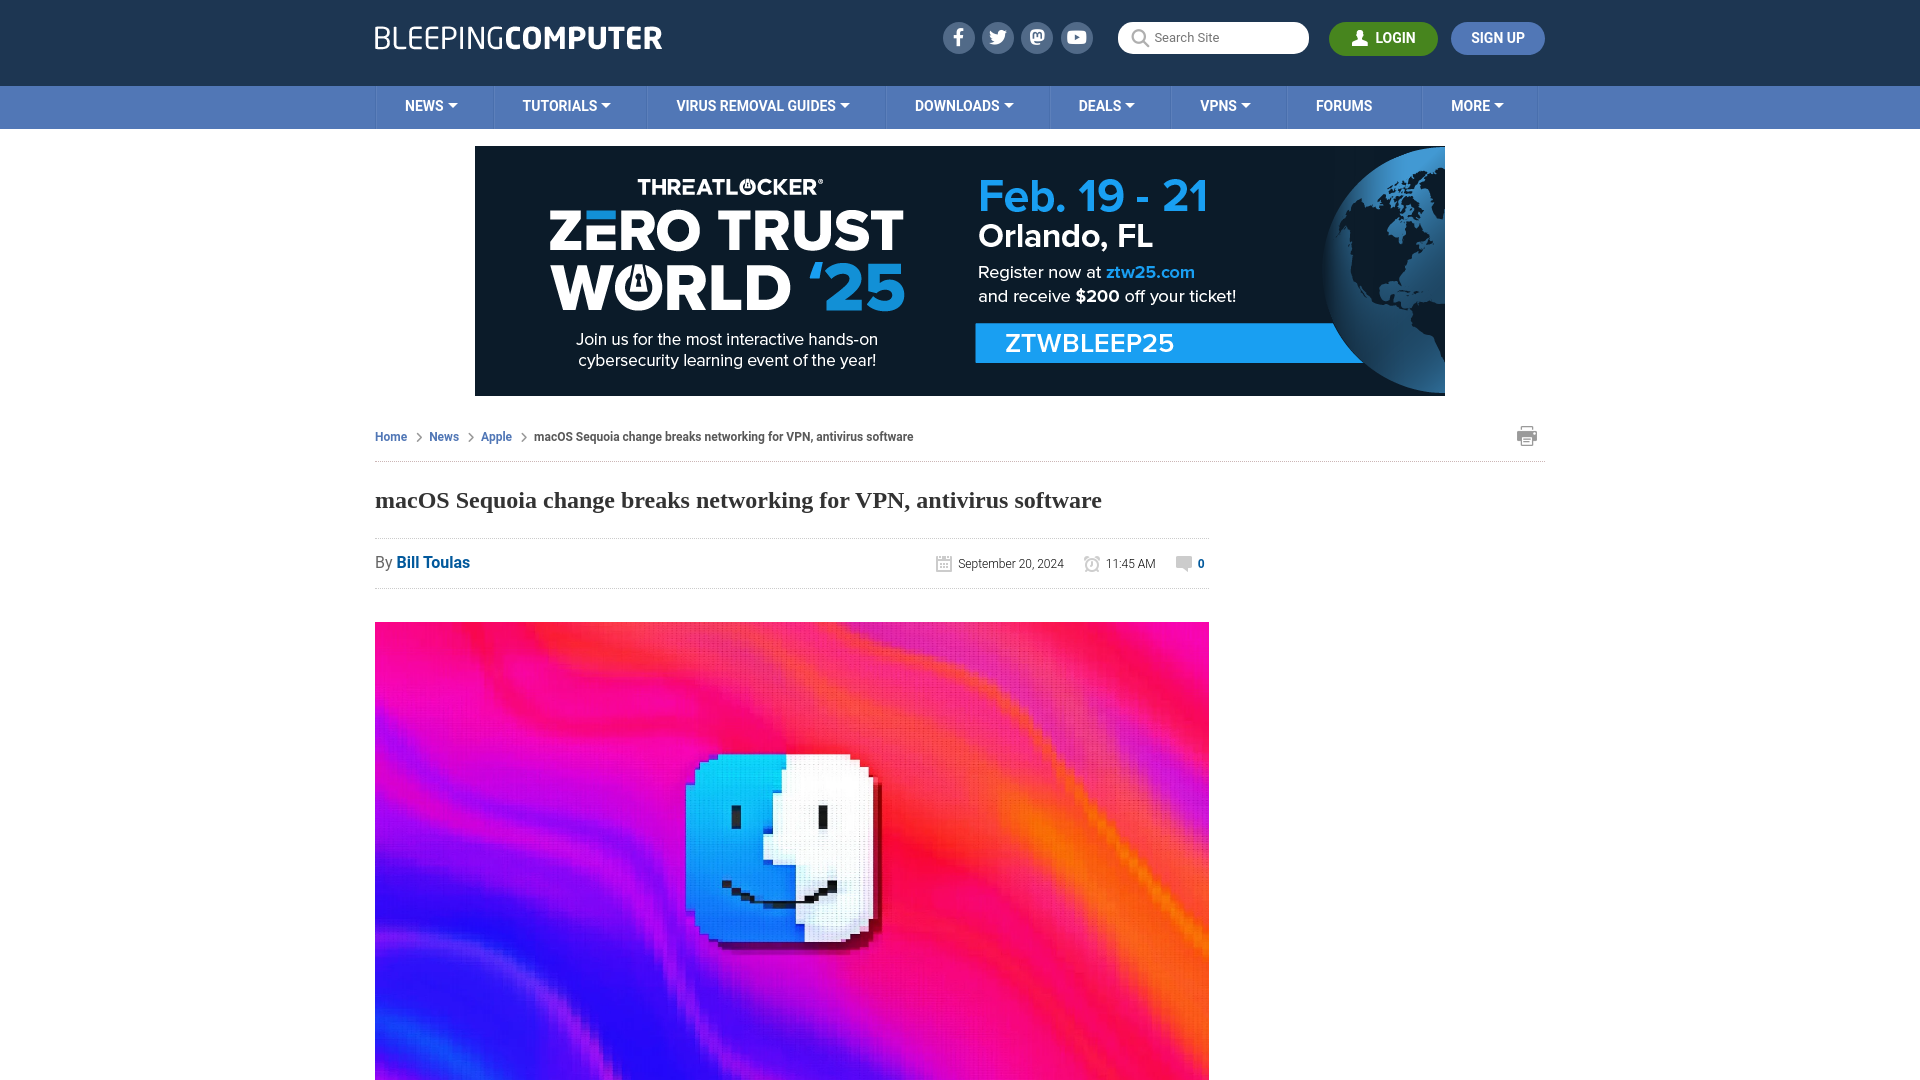Viewport: 1920px width, 1080px height.
Task: Click the comments count icon
Action: point(1184,562)
